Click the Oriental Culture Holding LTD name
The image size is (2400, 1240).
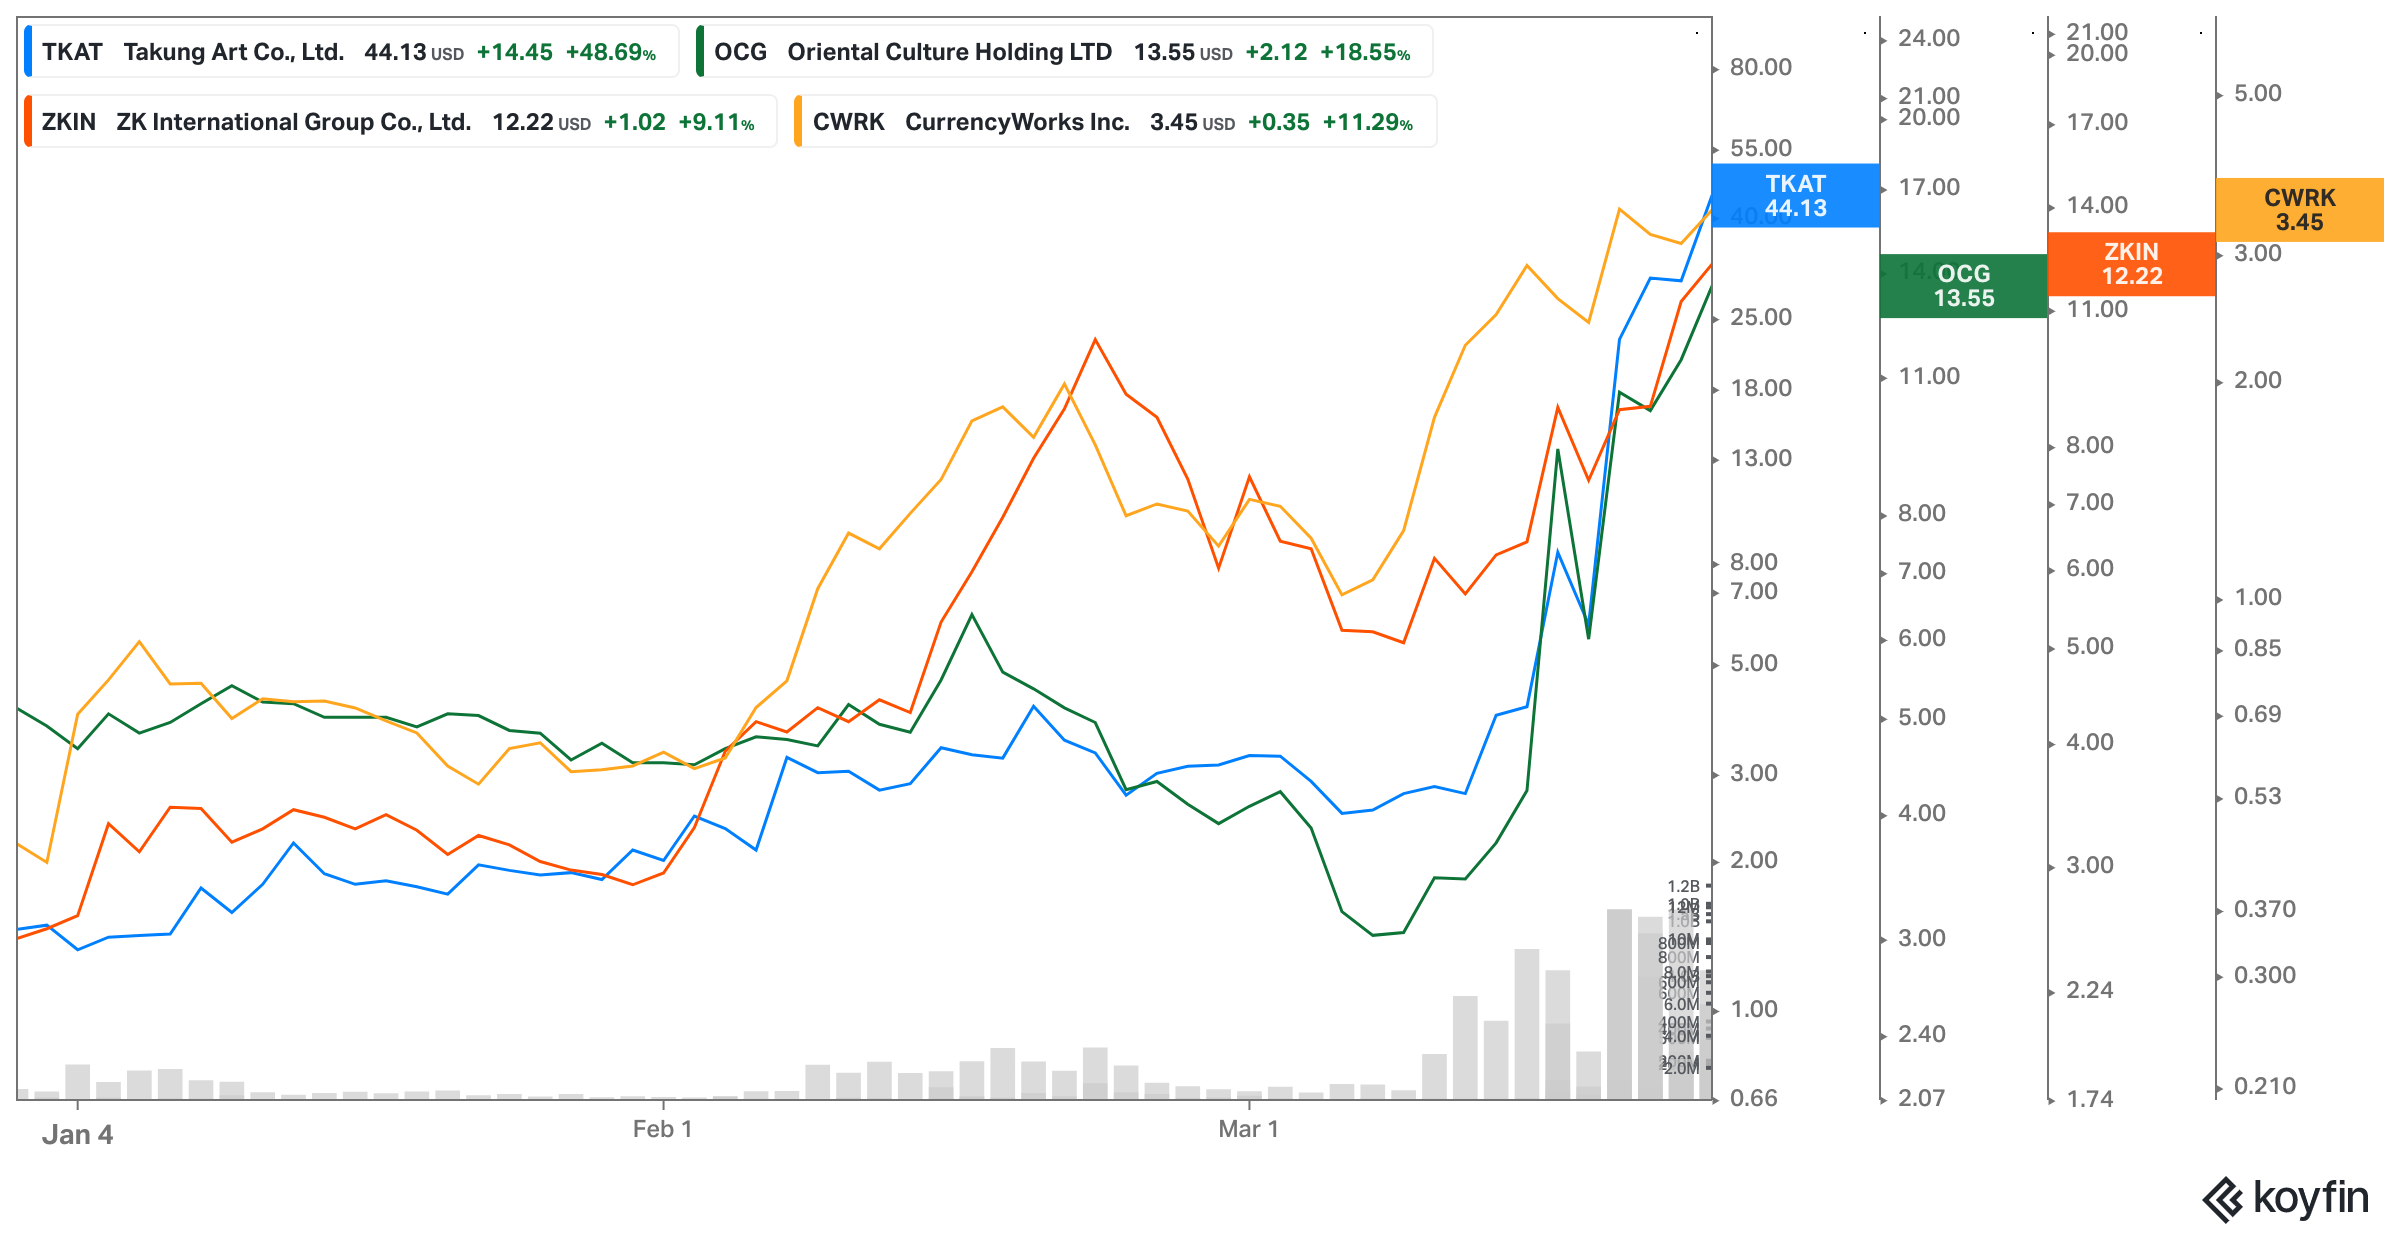click(x=949, y=52)
